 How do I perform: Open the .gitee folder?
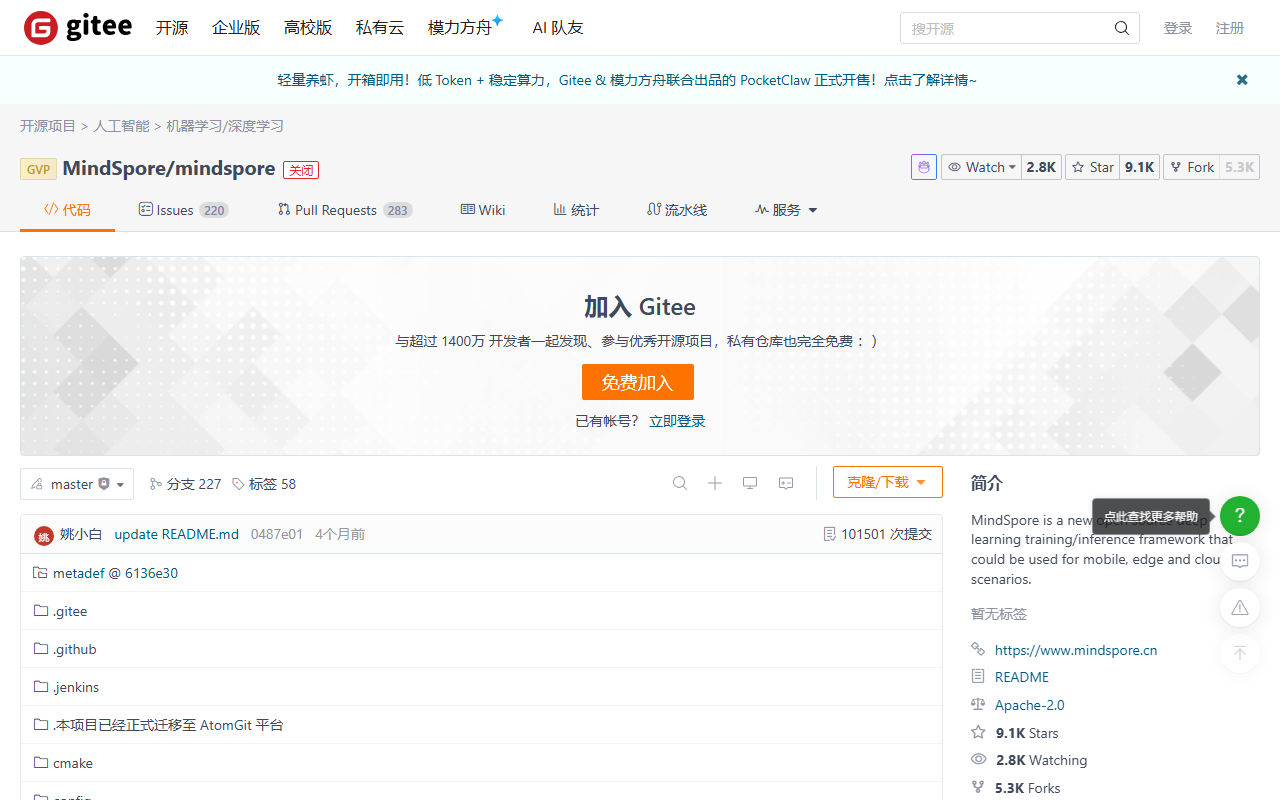coord(70,611)
